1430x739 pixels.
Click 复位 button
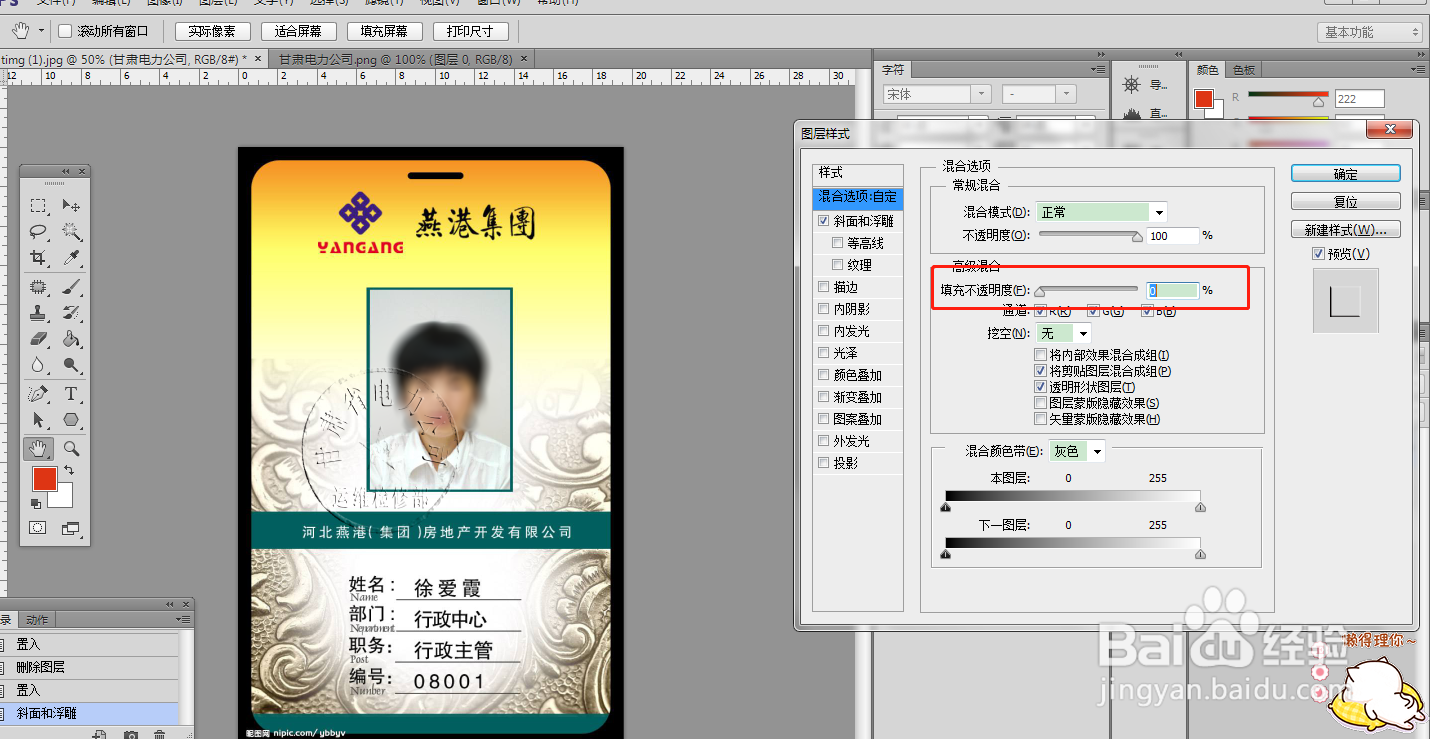coord(1345,202)
